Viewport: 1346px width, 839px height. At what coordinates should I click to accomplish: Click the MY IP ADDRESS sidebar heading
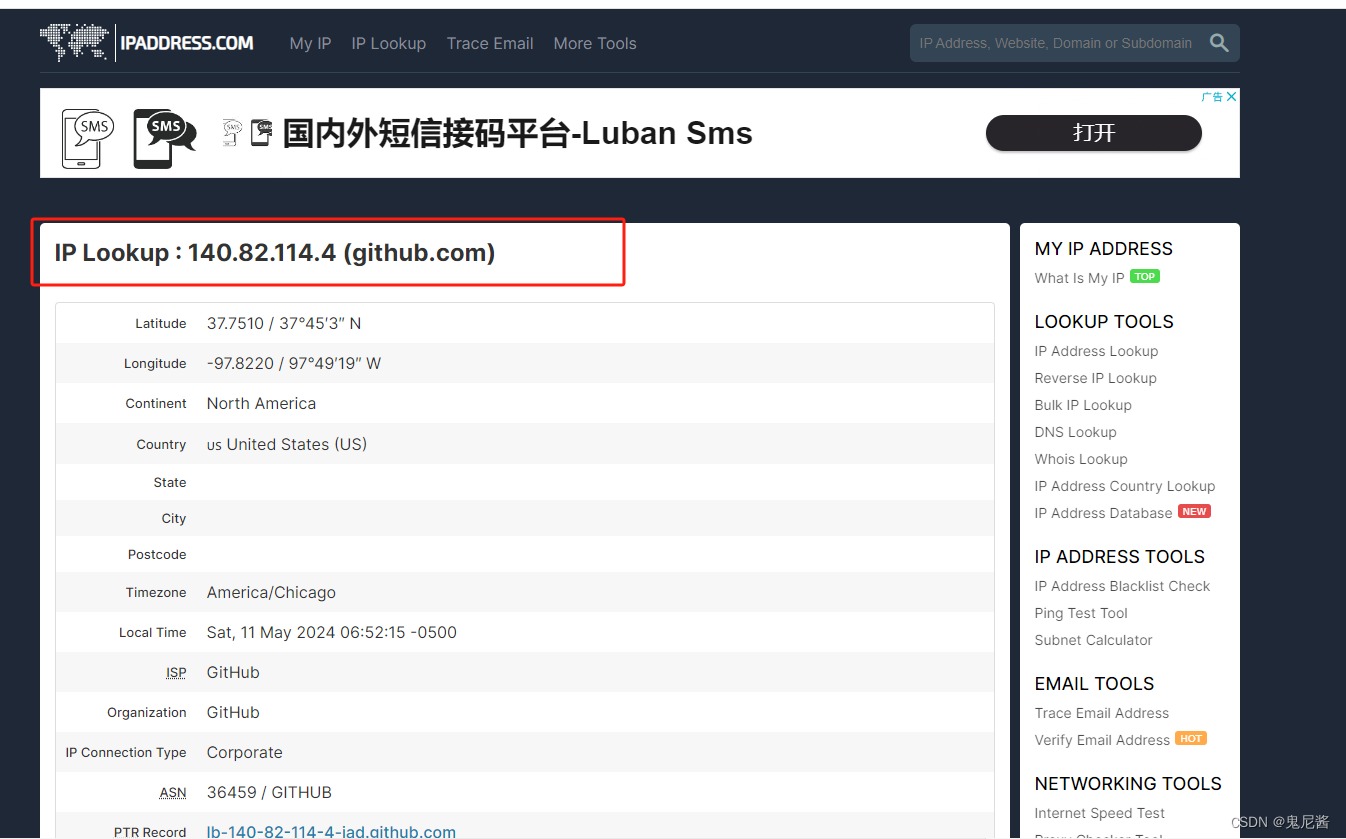click(x=1104, y=249)
